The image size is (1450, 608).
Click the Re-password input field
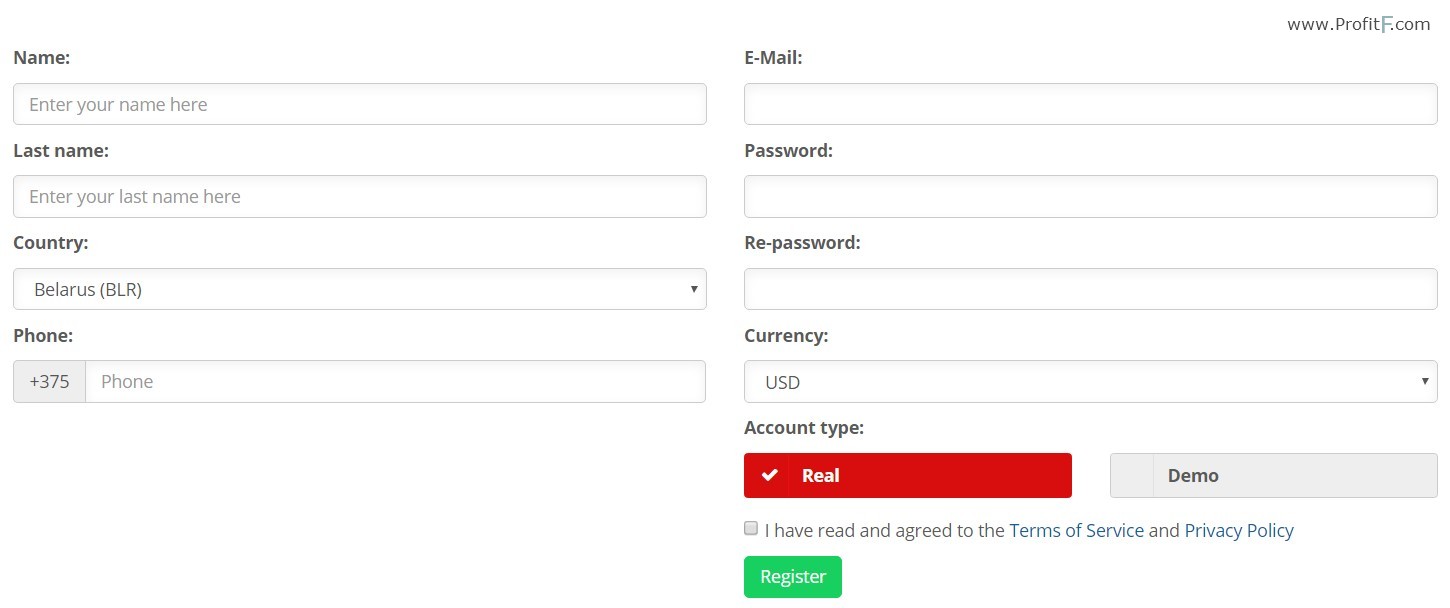pos(1091,289)
